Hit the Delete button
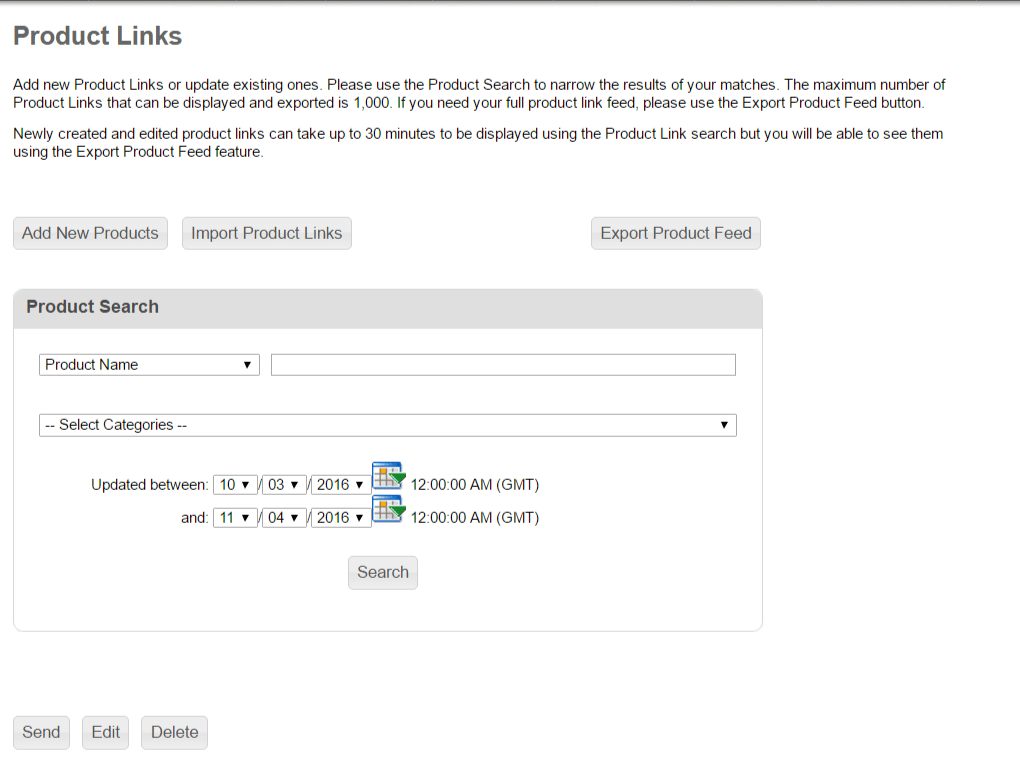Image resolution: width=1020 pixels, height=760 pixels. (174, 732)
